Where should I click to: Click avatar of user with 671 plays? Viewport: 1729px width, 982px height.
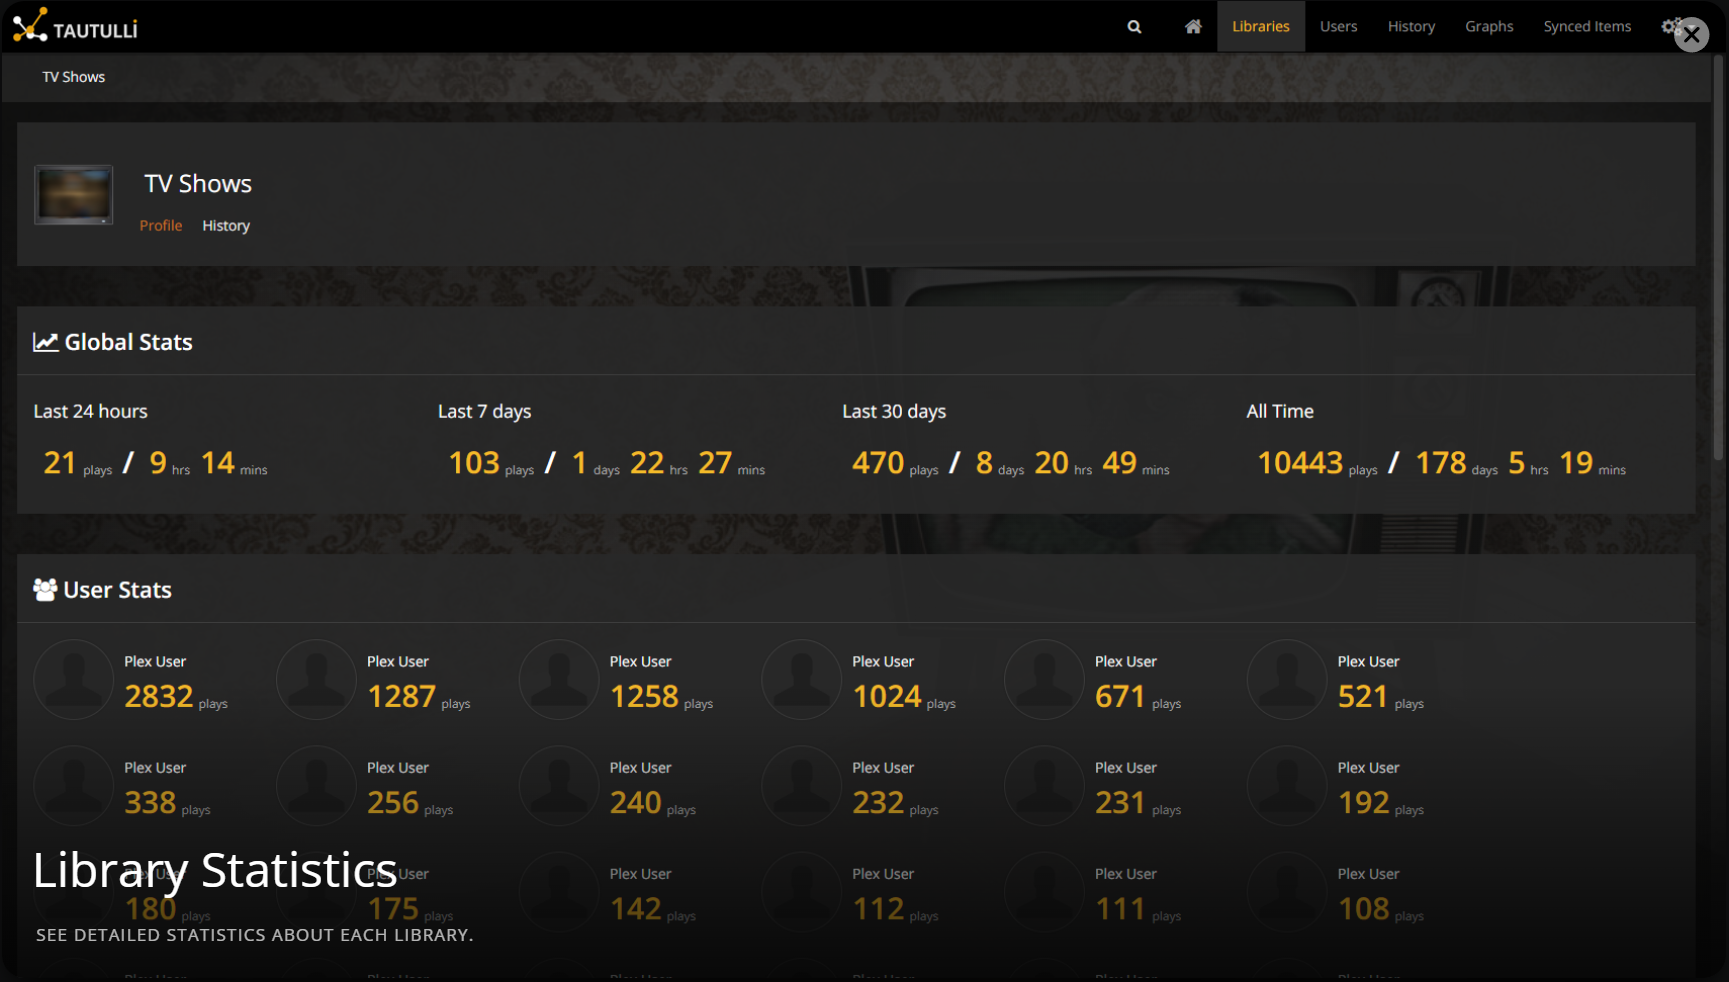pyautogui.click(x=1044, y=679)
